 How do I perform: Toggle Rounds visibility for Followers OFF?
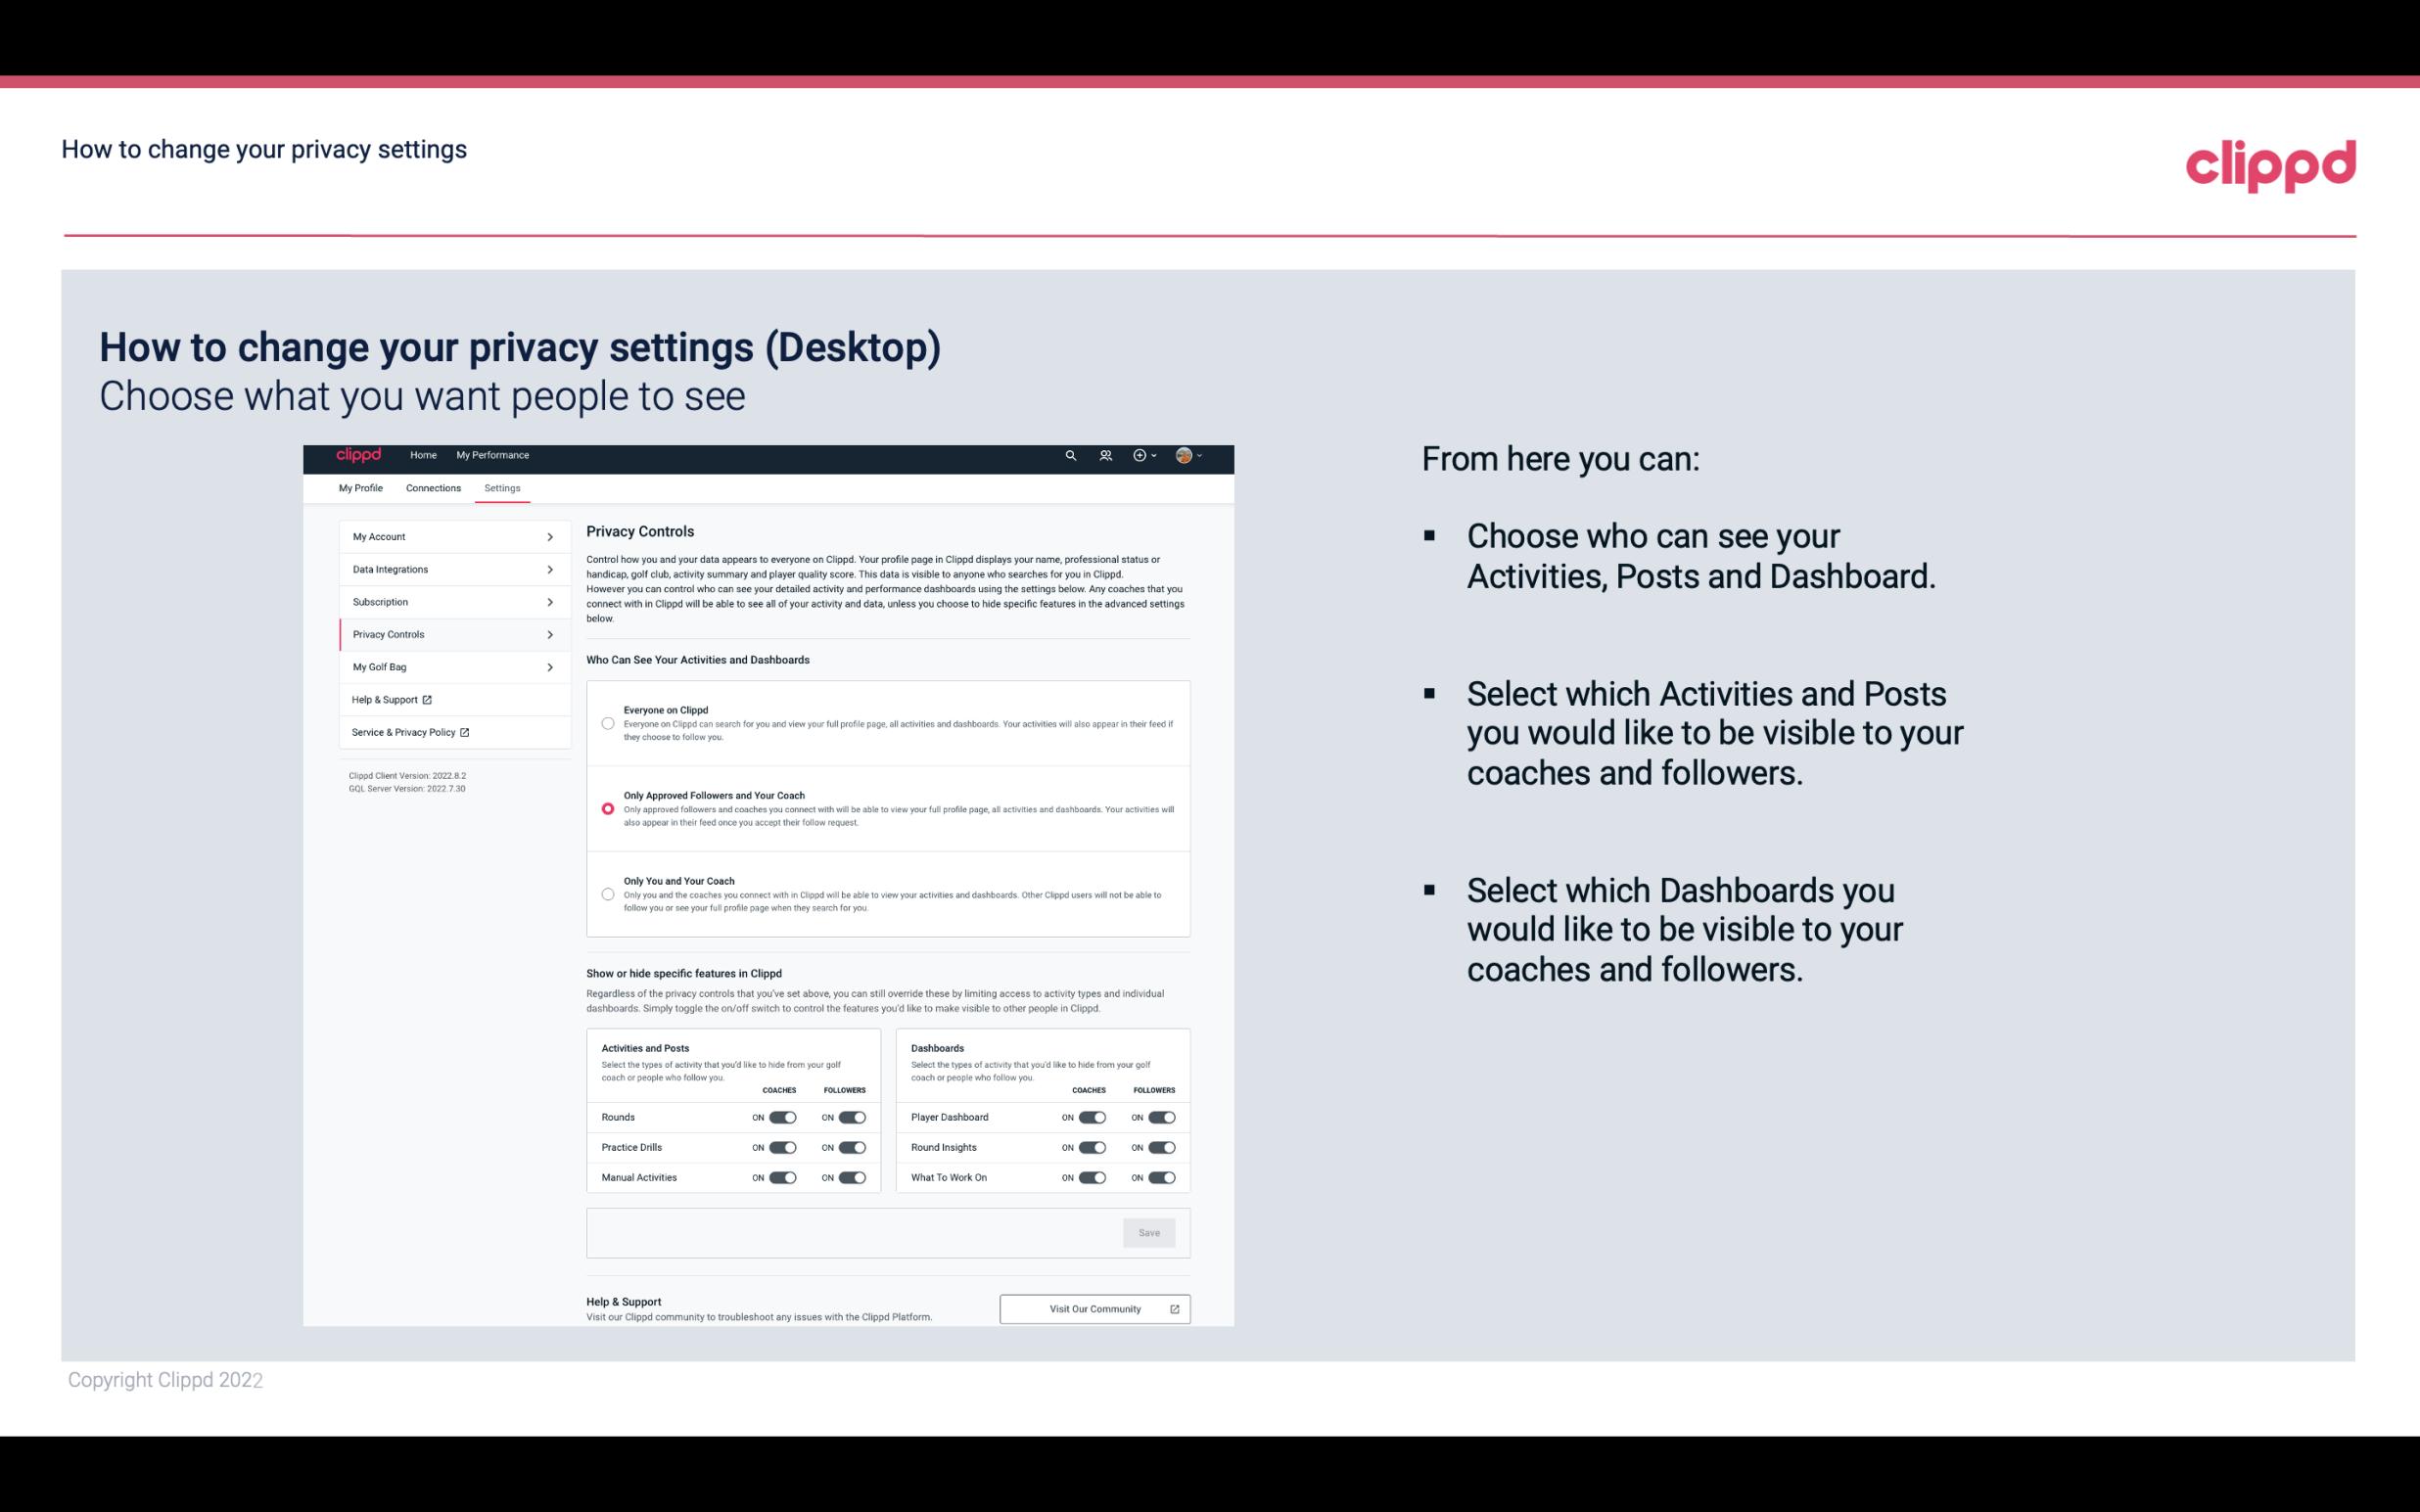click(854, 1117)
